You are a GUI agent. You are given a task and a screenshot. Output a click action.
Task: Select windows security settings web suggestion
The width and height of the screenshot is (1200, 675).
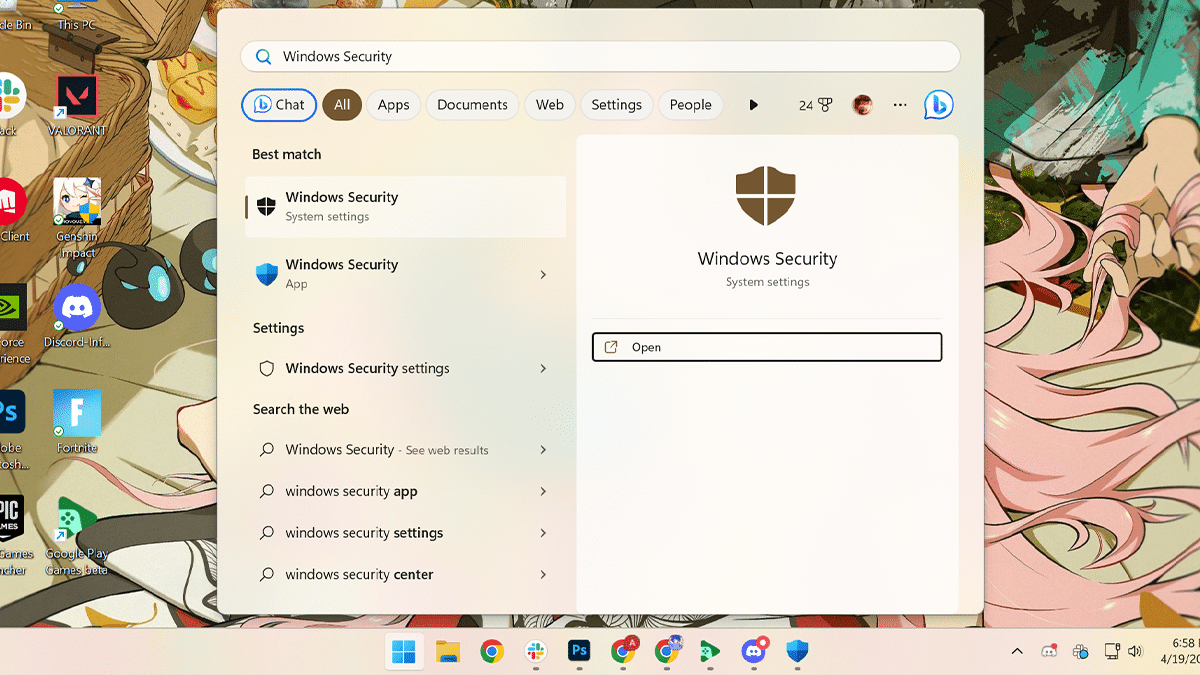[405, 533]
